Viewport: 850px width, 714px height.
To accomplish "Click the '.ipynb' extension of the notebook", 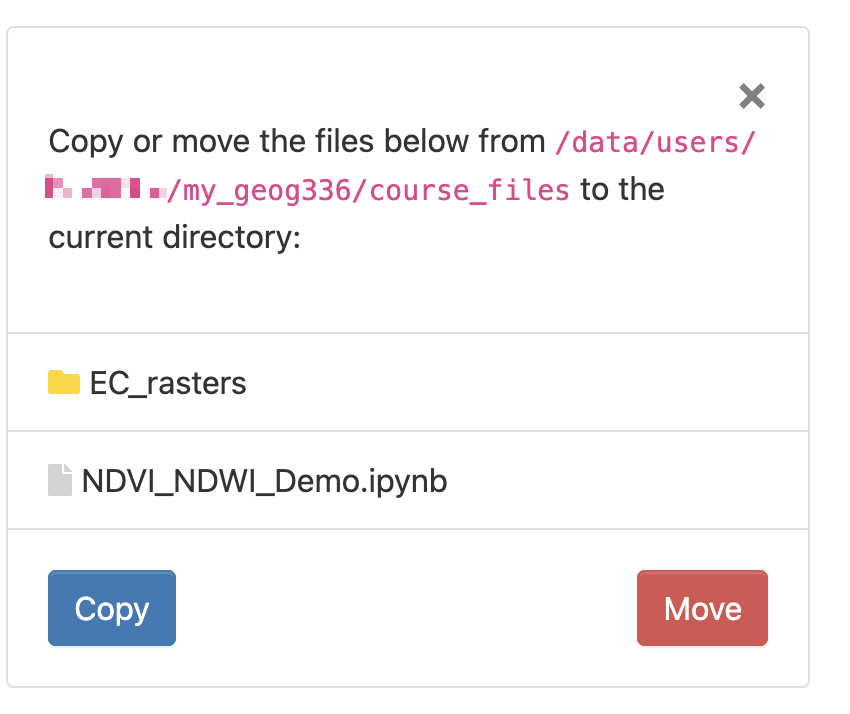I will pos(404,481).
